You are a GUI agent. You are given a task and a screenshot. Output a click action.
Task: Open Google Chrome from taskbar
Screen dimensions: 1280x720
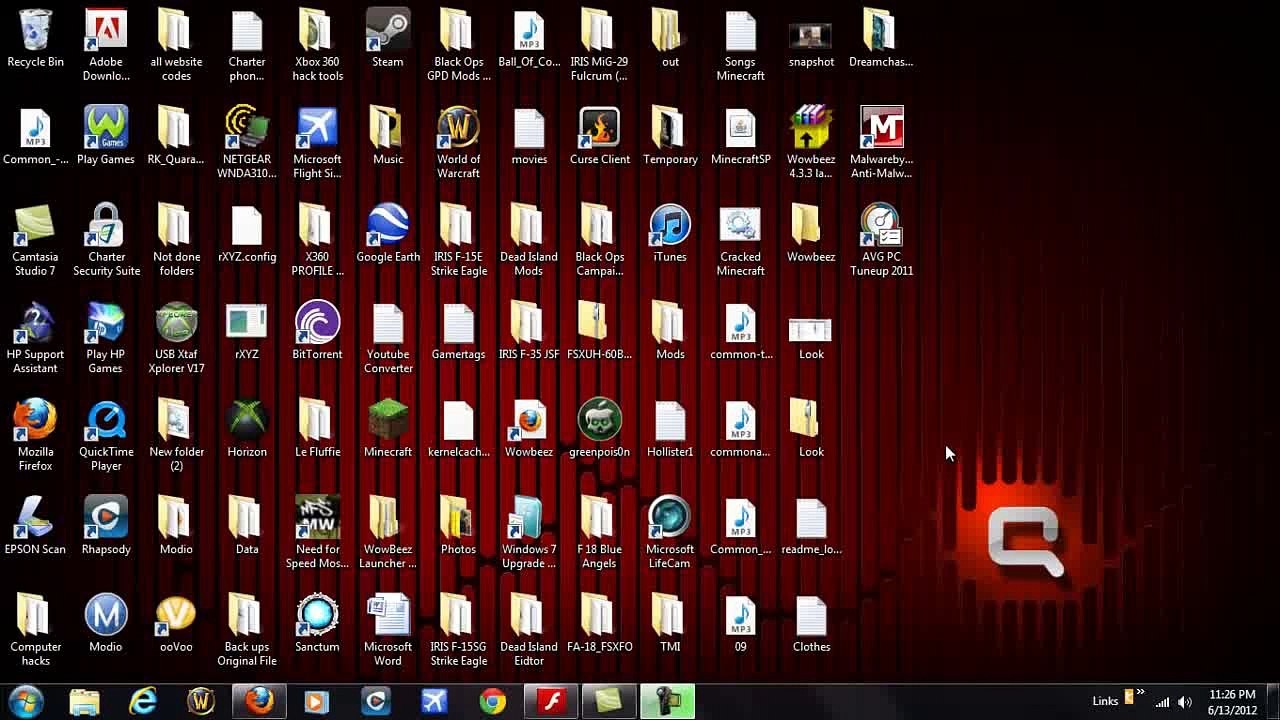[492, 701]
